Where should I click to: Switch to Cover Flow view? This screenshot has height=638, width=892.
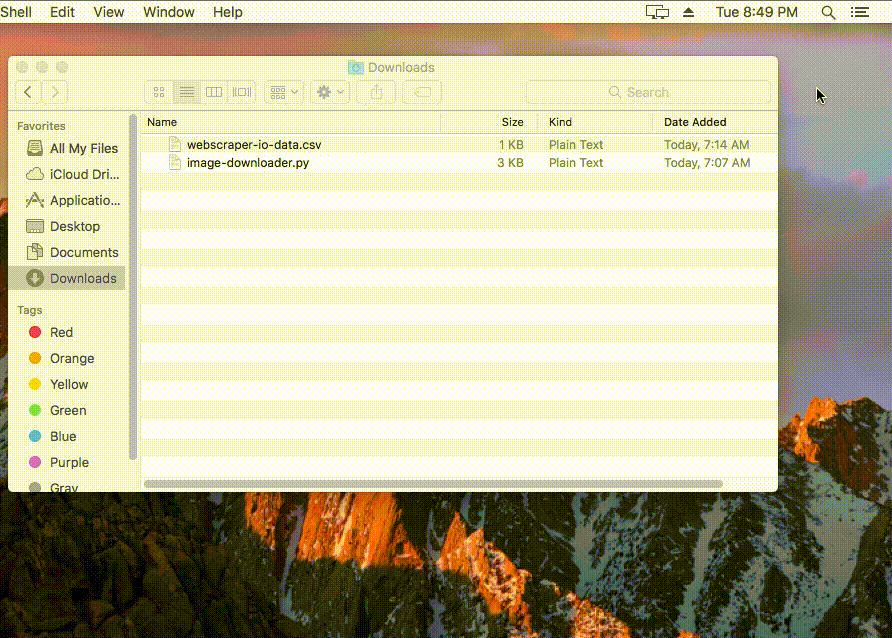point(241,92)
